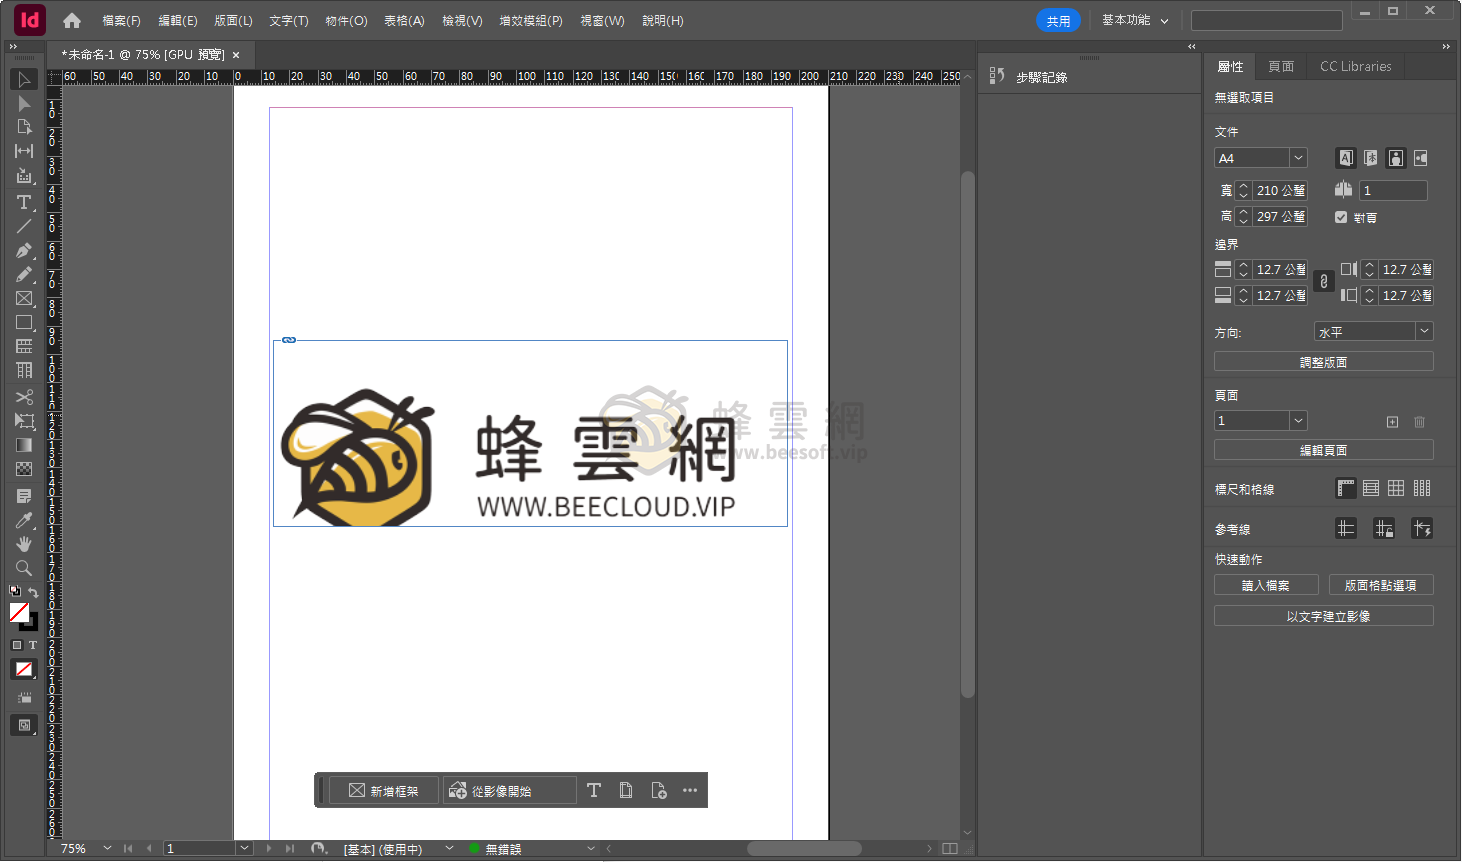Toggle baseline grid icon

1371,488
